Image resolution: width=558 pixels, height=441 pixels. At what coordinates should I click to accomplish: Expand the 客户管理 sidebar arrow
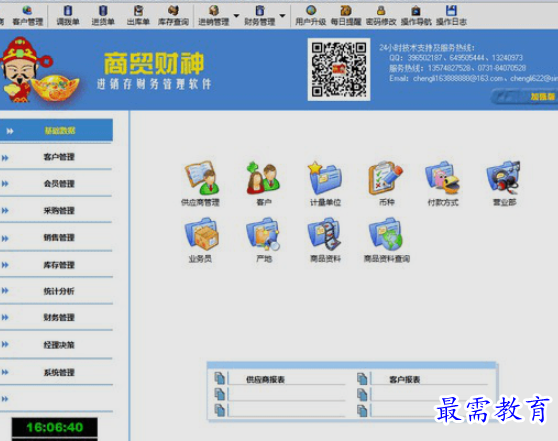click(5, 158)
